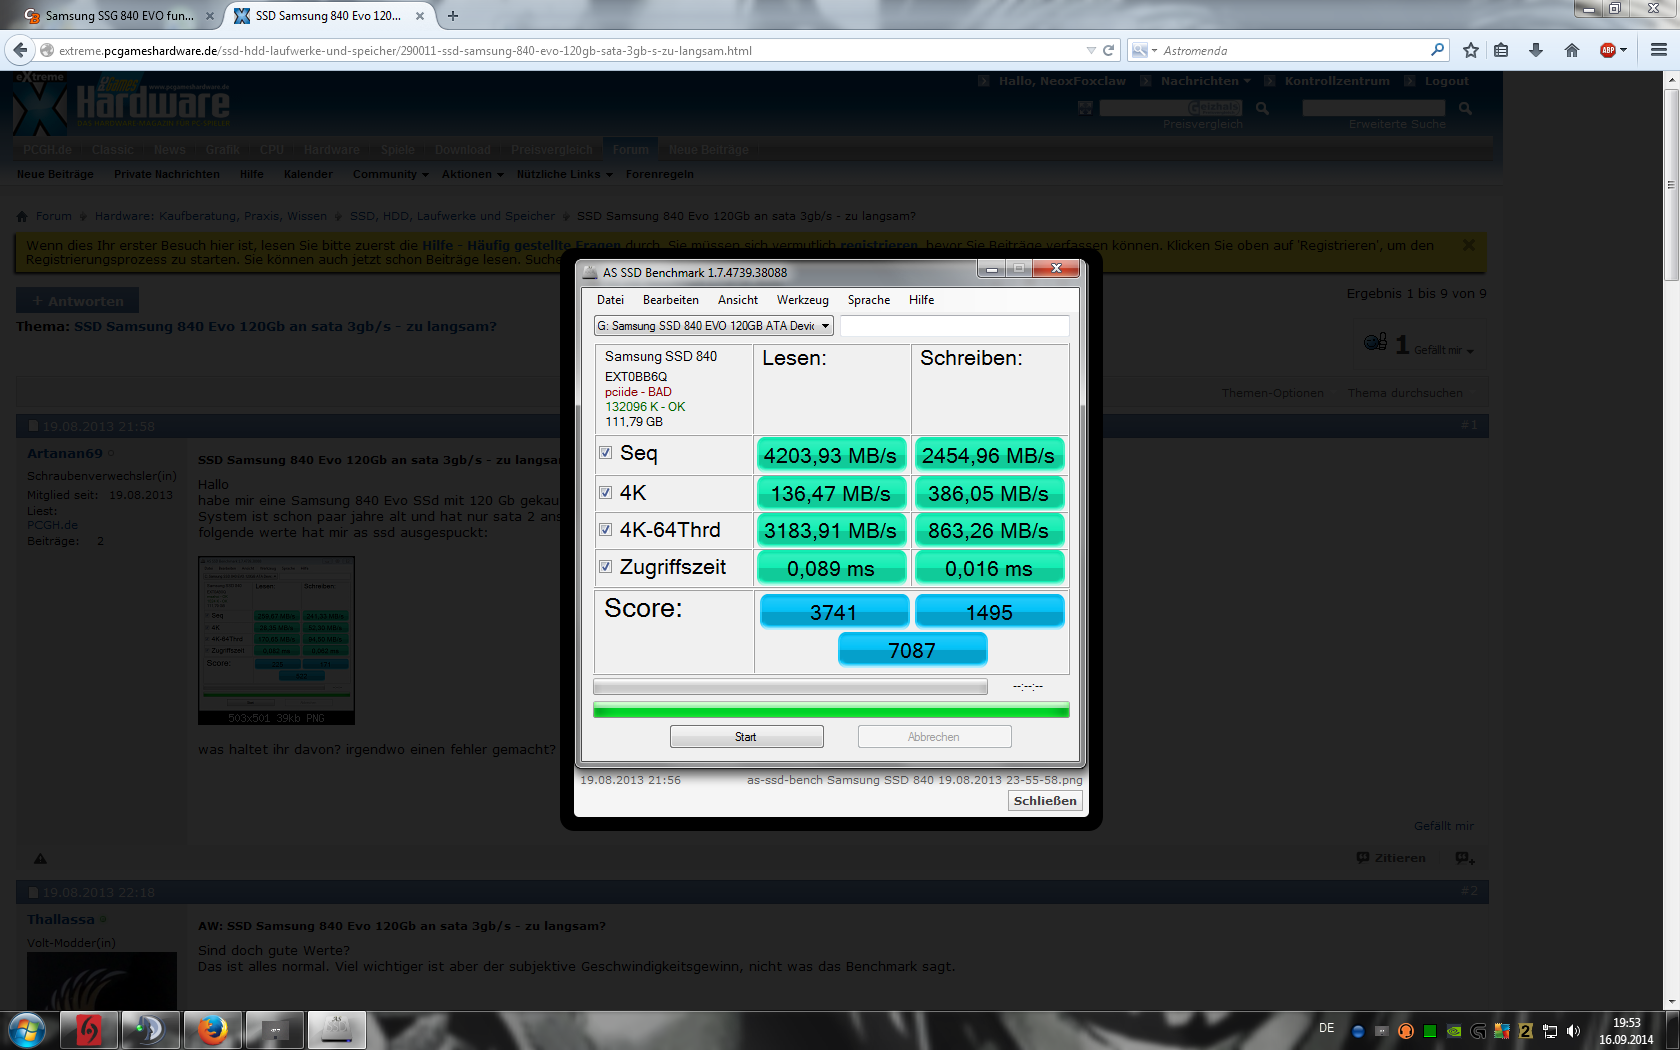Screen dimensions: 1680x1050
Task: Open the Adblock Plus dropdown arrow
Action: [x=1623, y=50]
